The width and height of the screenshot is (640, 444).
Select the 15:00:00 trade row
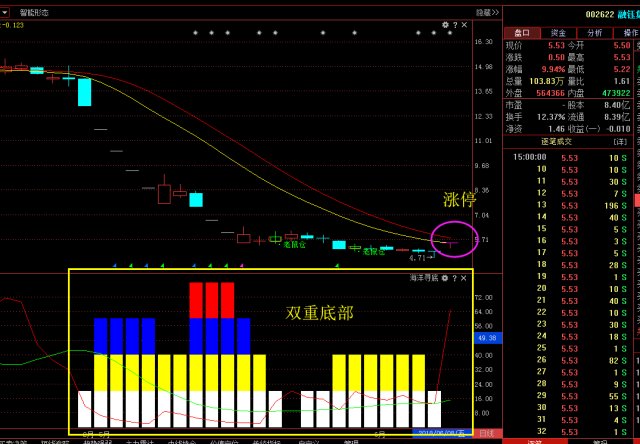pyautogui.click(x=567, y=158)
